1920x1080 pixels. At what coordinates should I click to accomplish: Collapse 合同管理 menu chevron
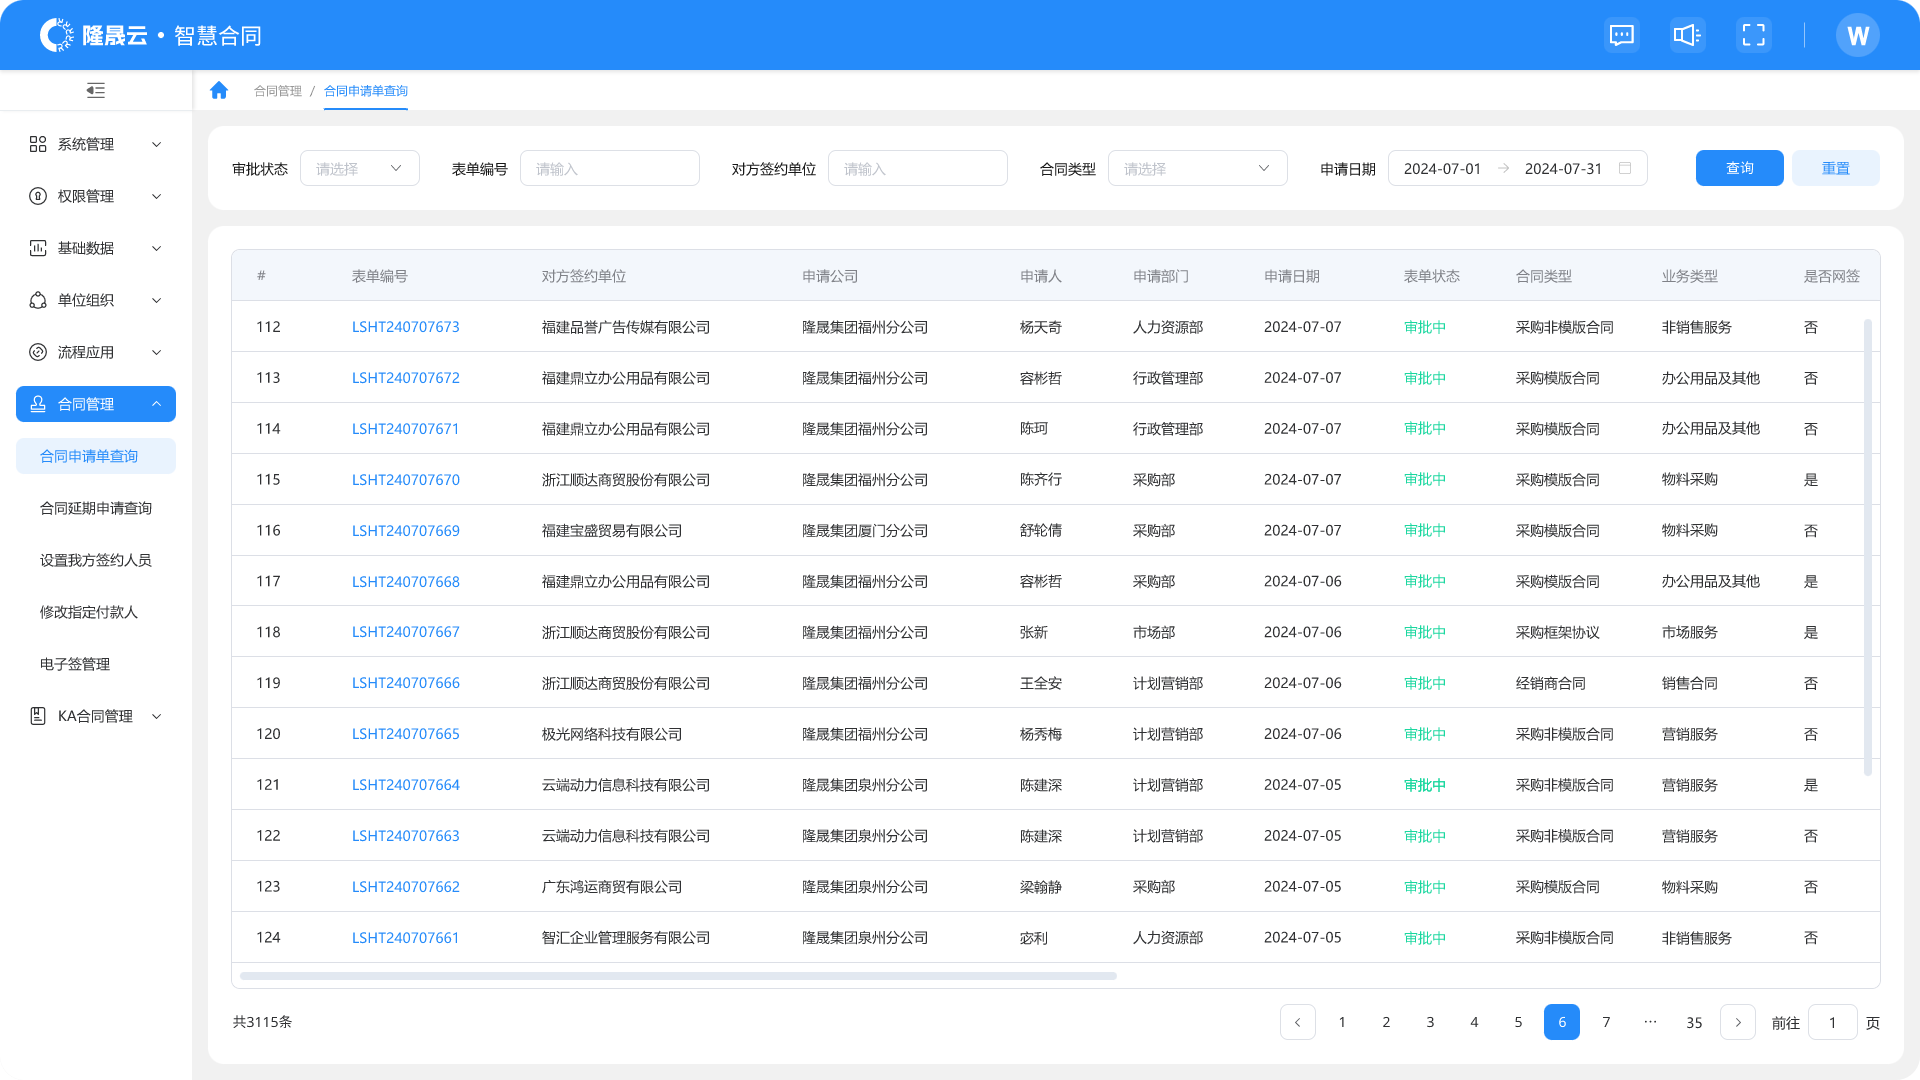[156, 404]
